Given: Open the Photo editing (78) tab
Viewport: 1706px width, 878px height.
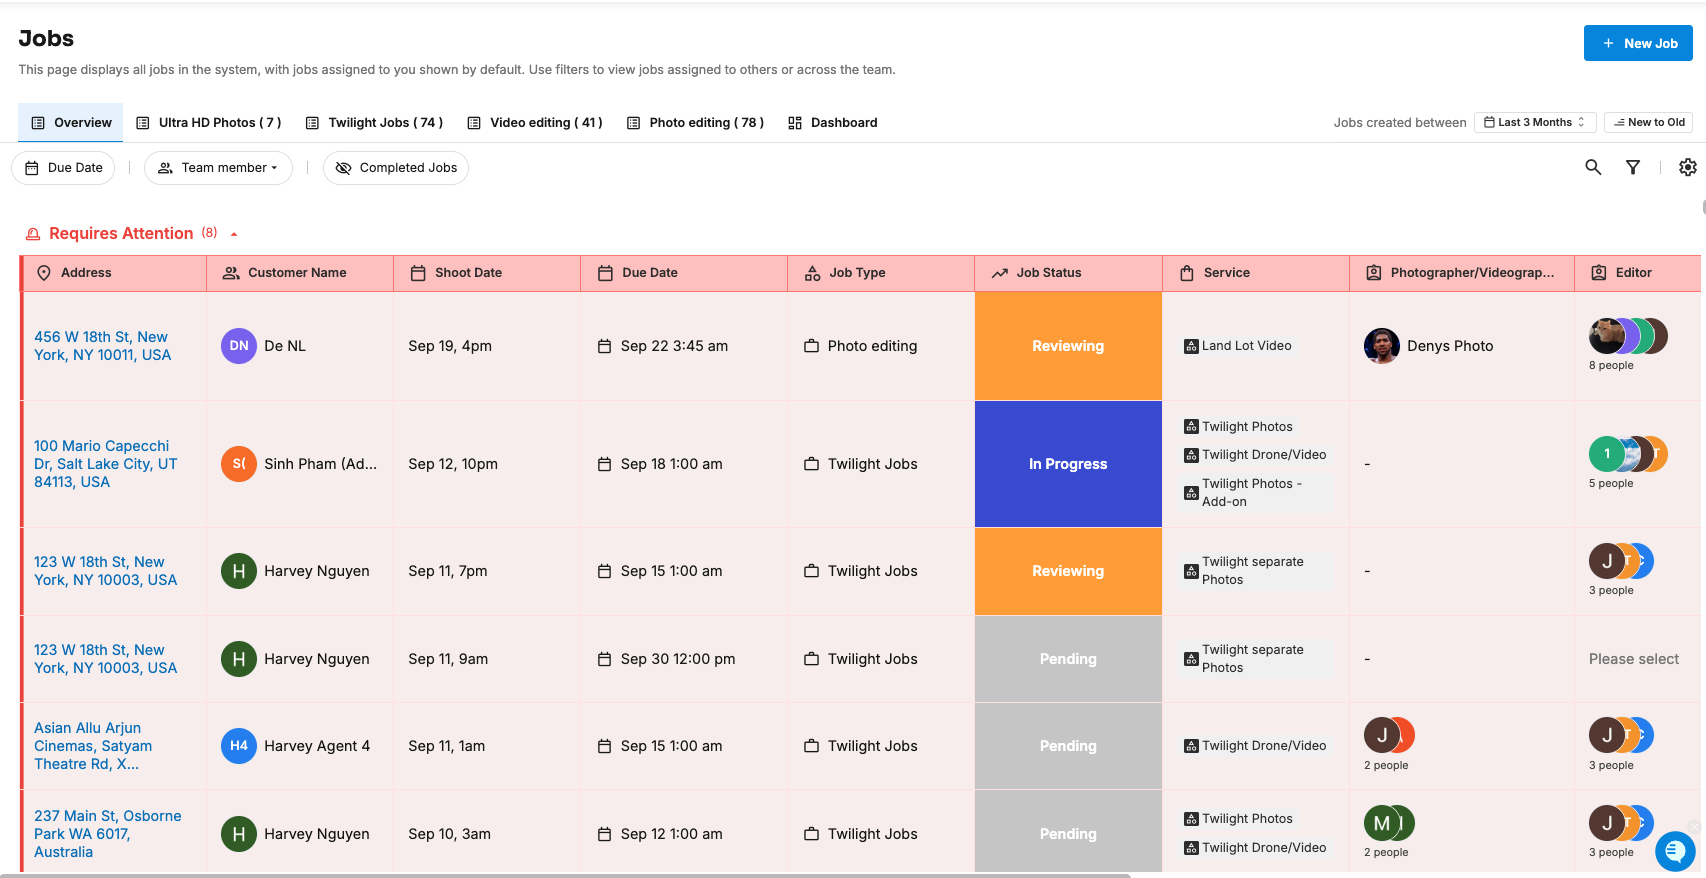Looking at the screenshot, I should coord(695,123).
